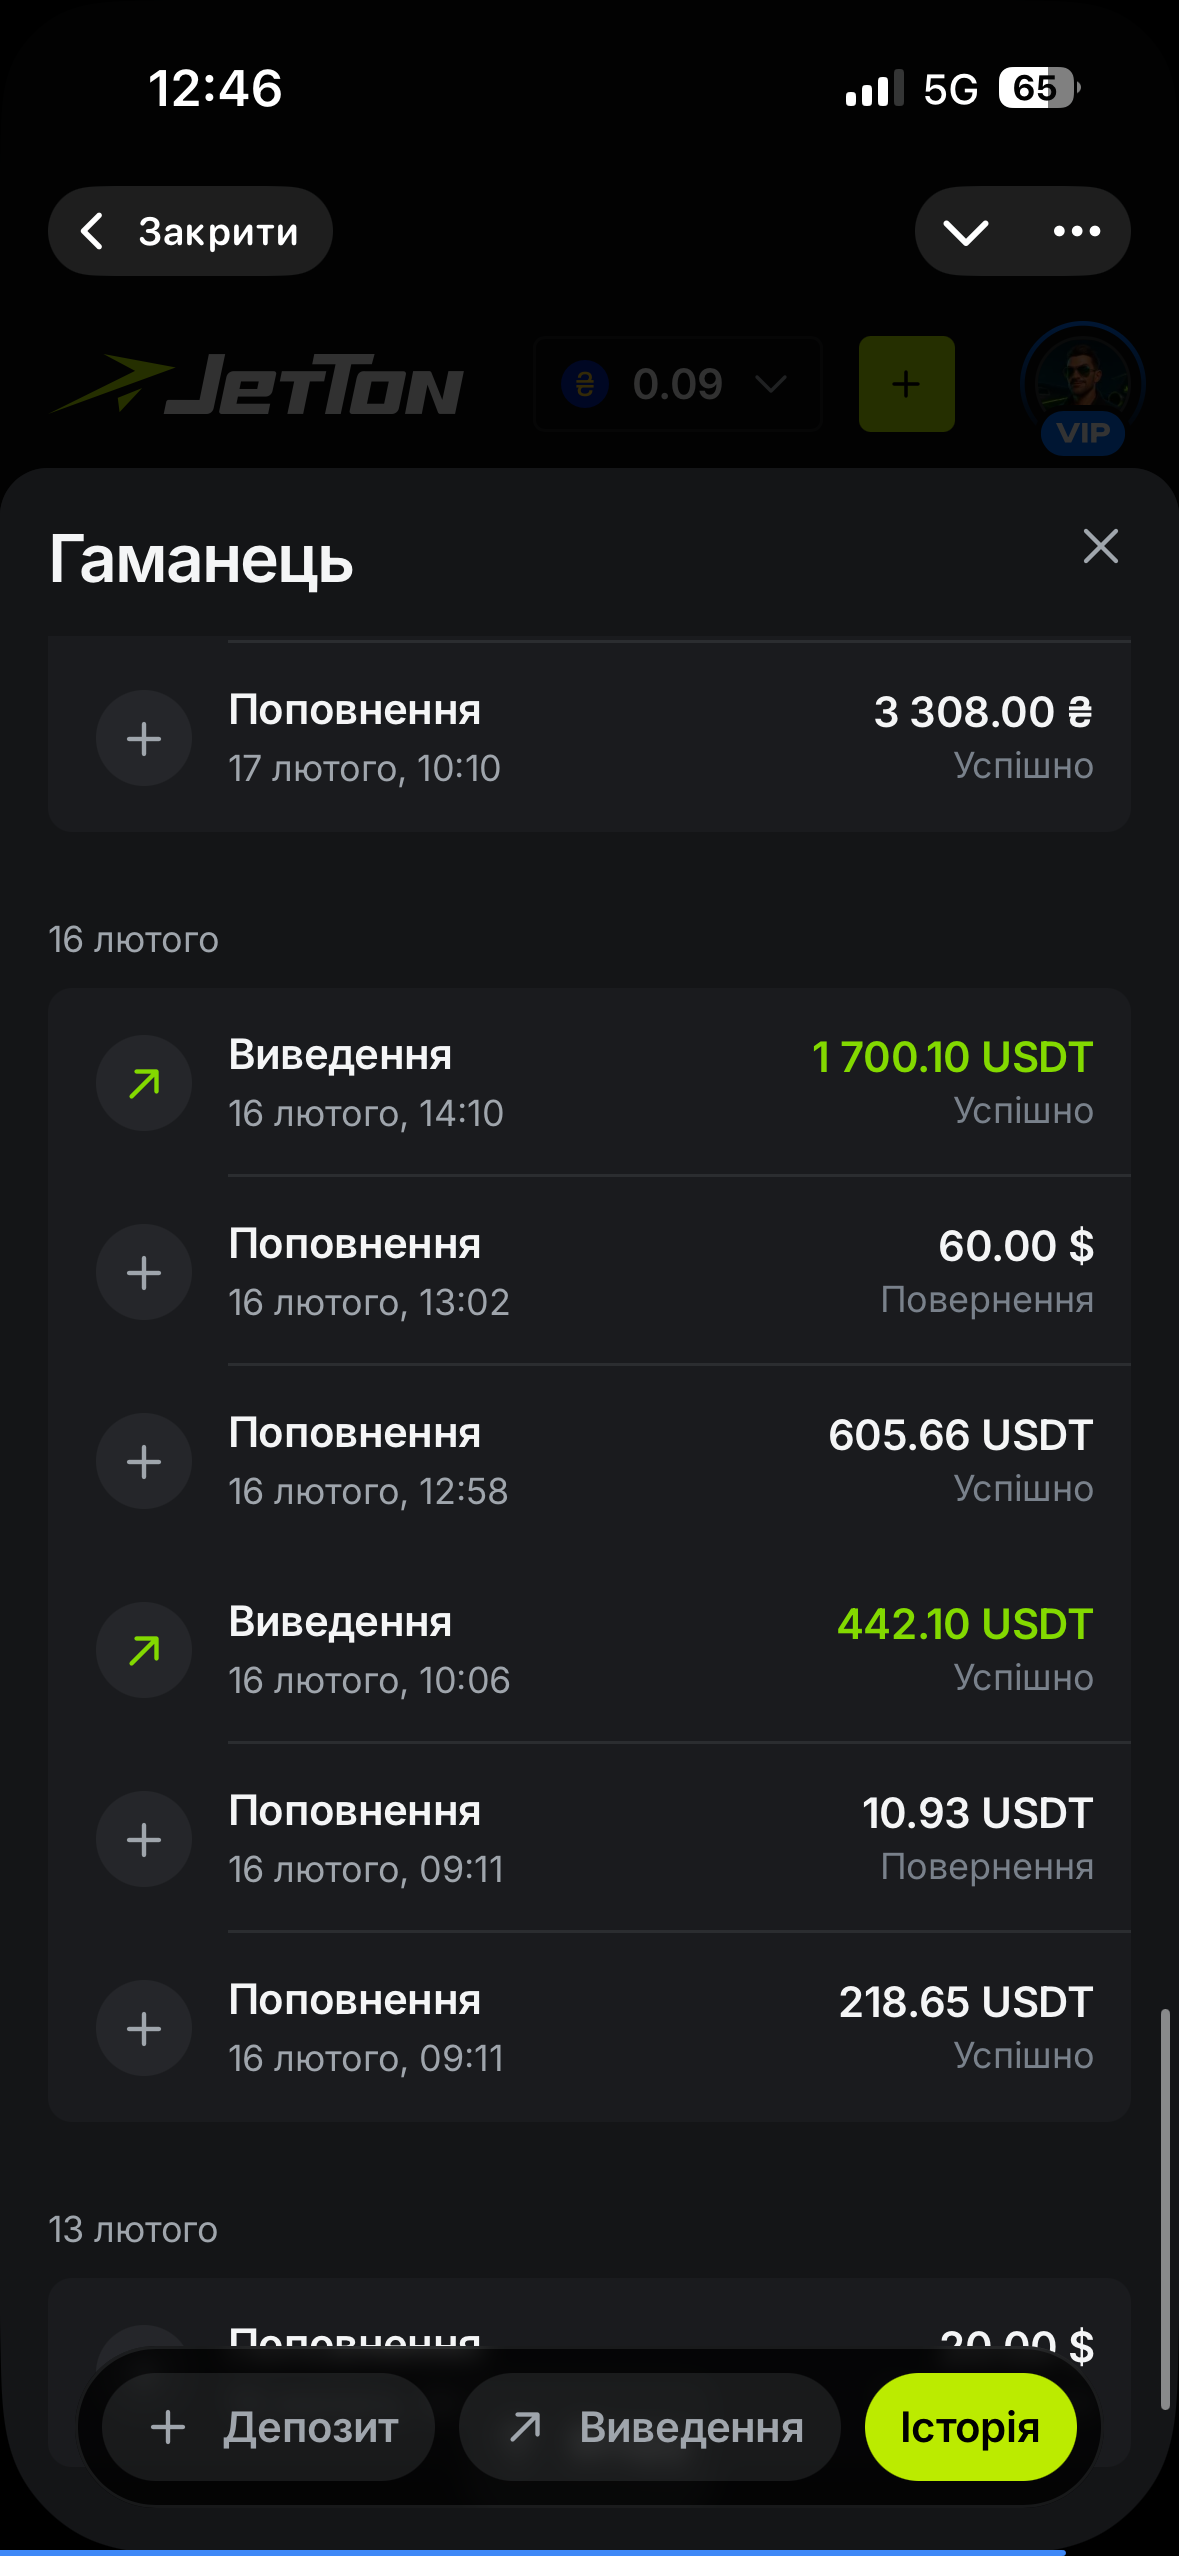Open the 10.93 USDT refund transaction row
This screenshot has height=2556, width=1179.
click(x=660, y=1839)
